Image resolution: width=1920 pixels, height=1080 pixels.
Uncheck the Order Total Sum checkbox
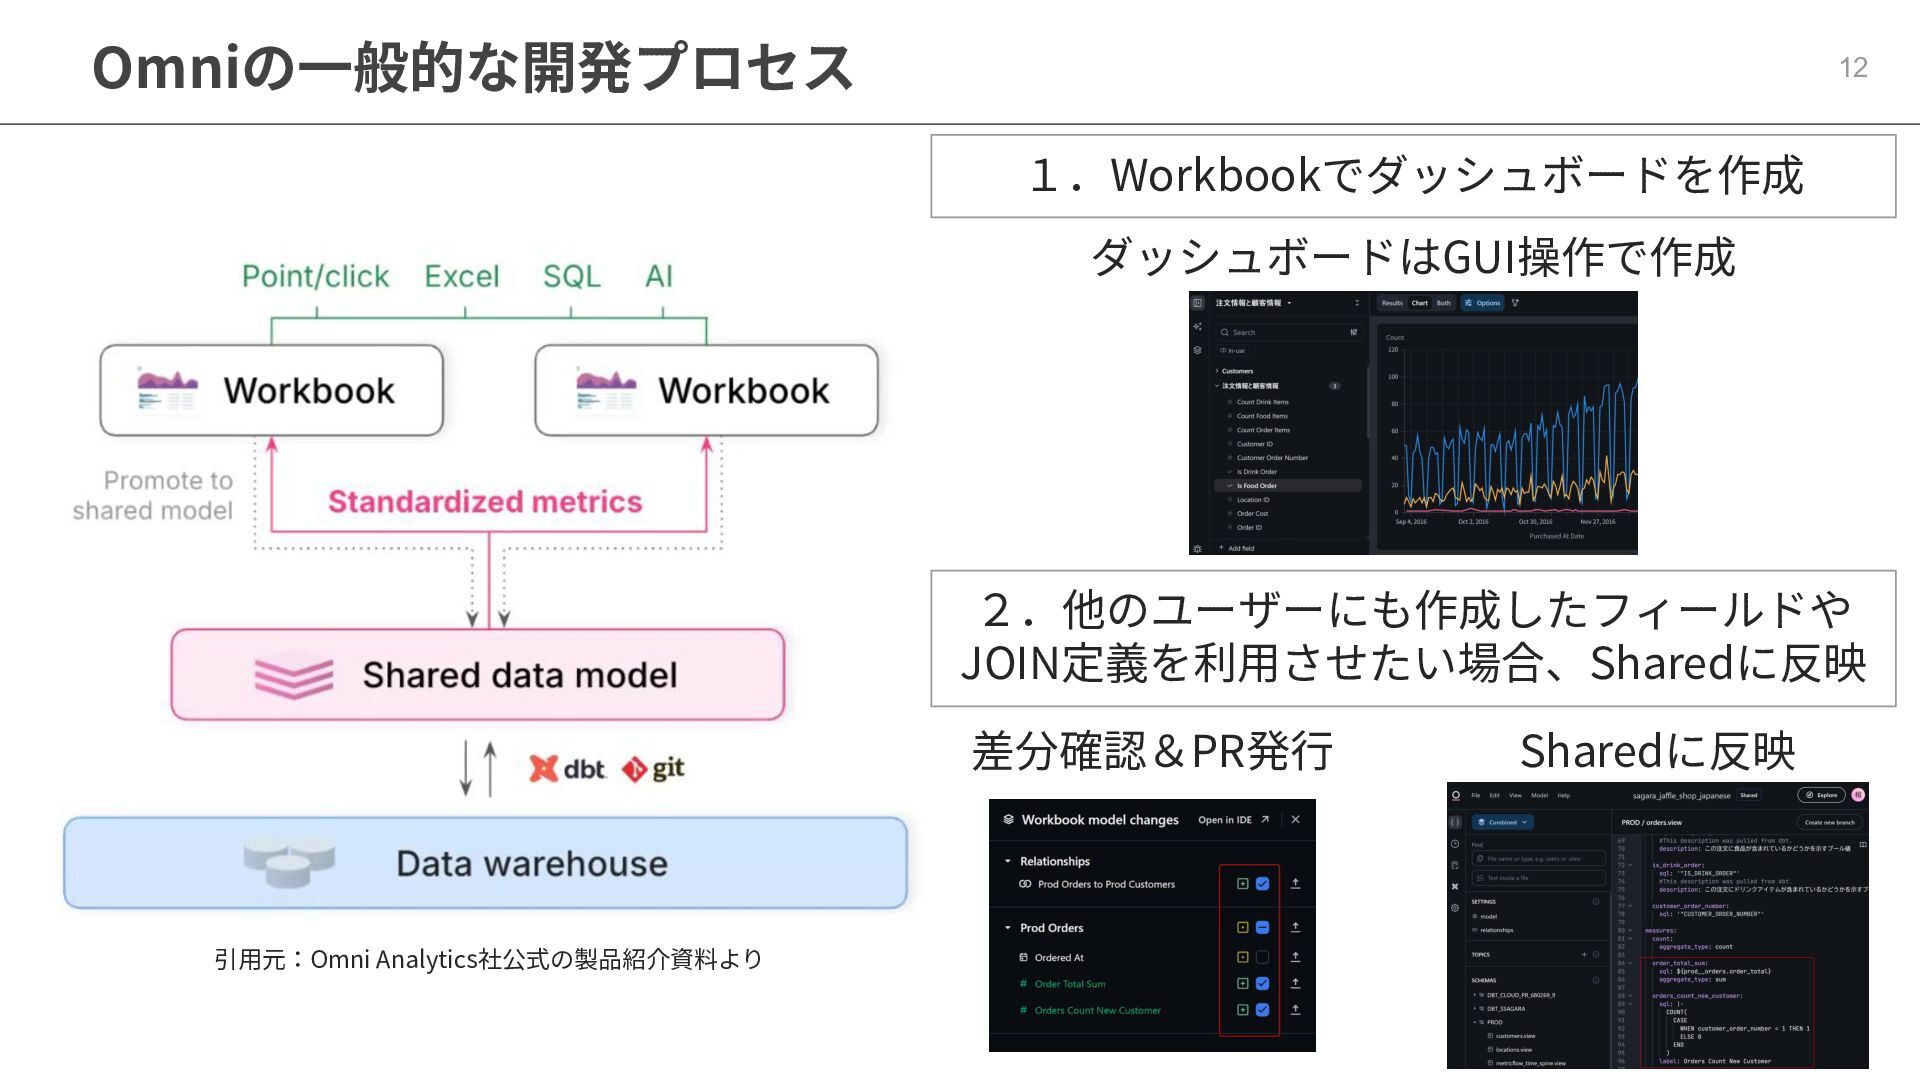[x=1262, y=984]
